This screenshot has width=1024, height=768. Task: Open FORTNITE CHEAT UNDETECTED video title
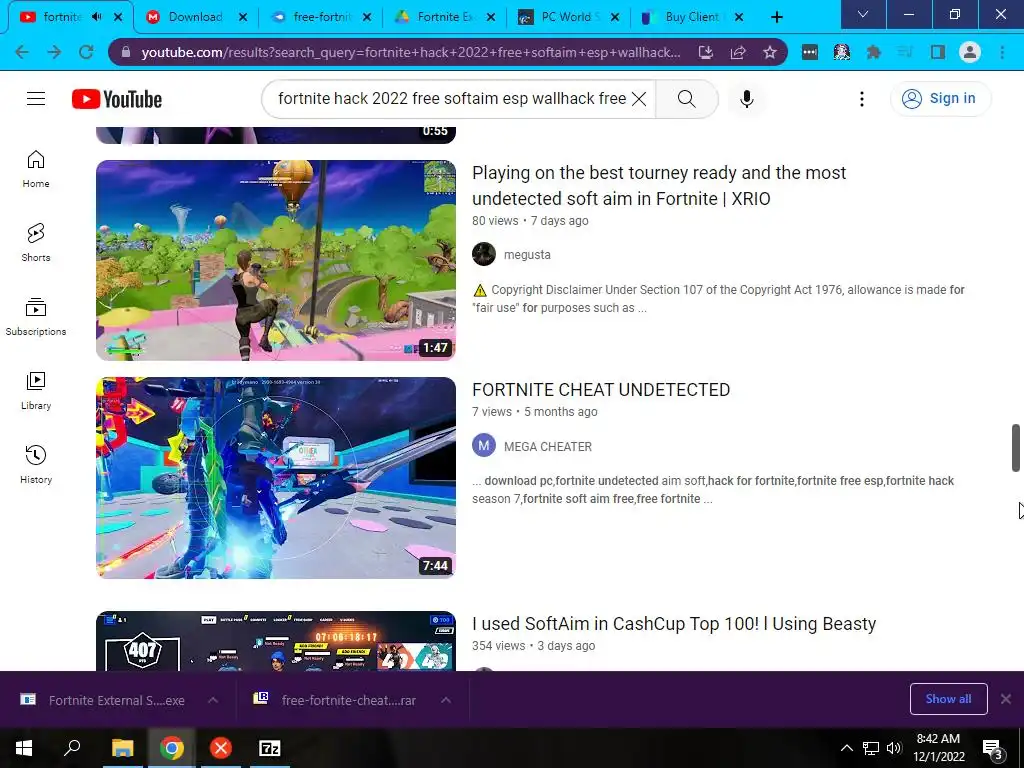(x=601, y=390)
